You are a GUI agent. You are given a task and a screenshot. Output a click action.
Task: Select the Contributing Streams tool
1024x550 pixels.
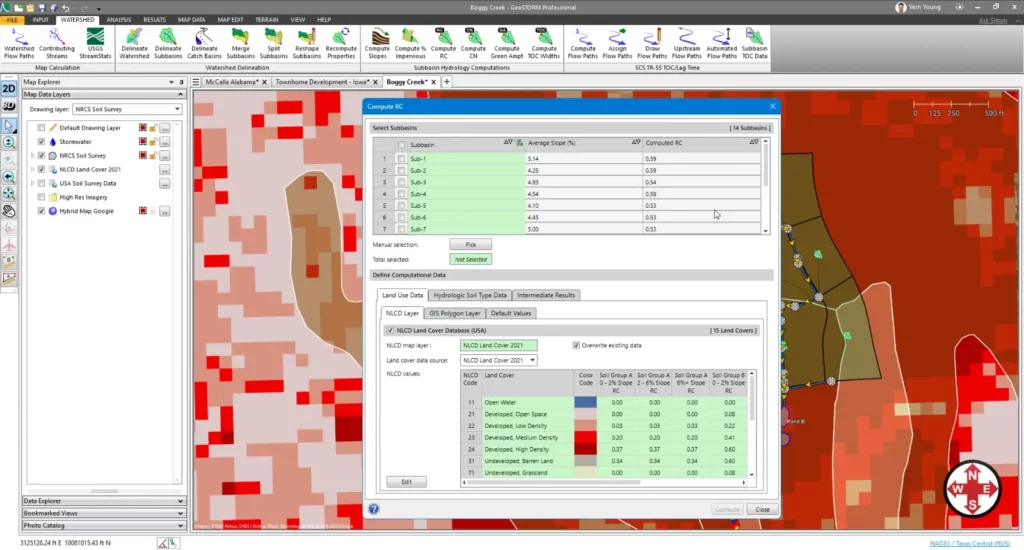(x=57, y=44)
